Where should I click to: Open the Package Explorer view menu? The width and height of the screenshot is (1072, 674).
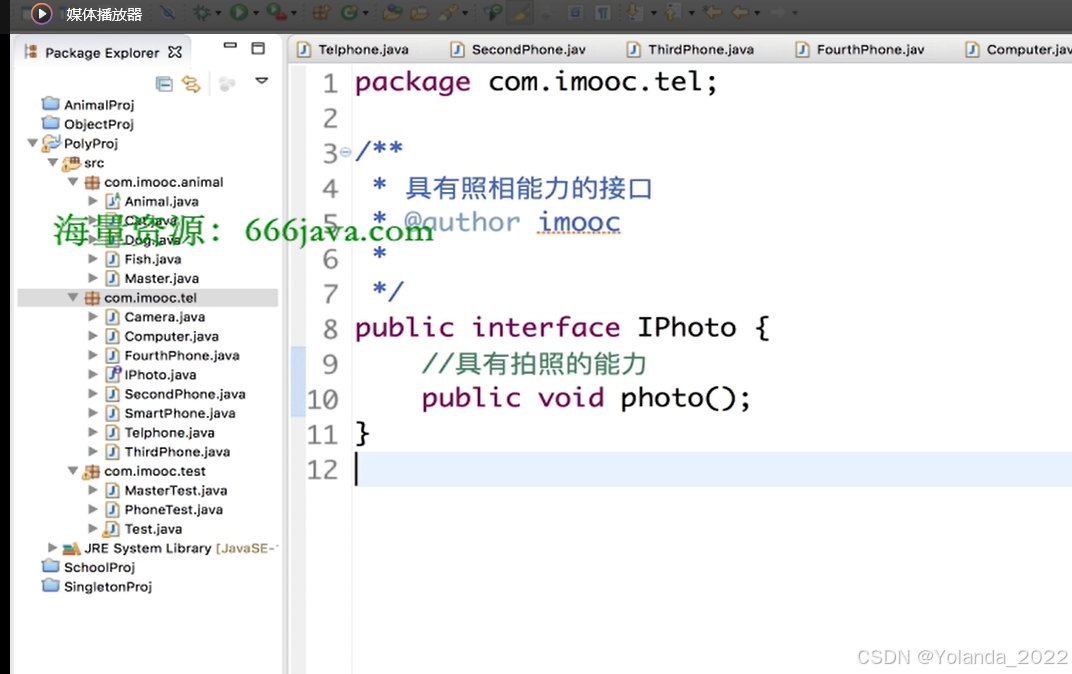point(261,81)
